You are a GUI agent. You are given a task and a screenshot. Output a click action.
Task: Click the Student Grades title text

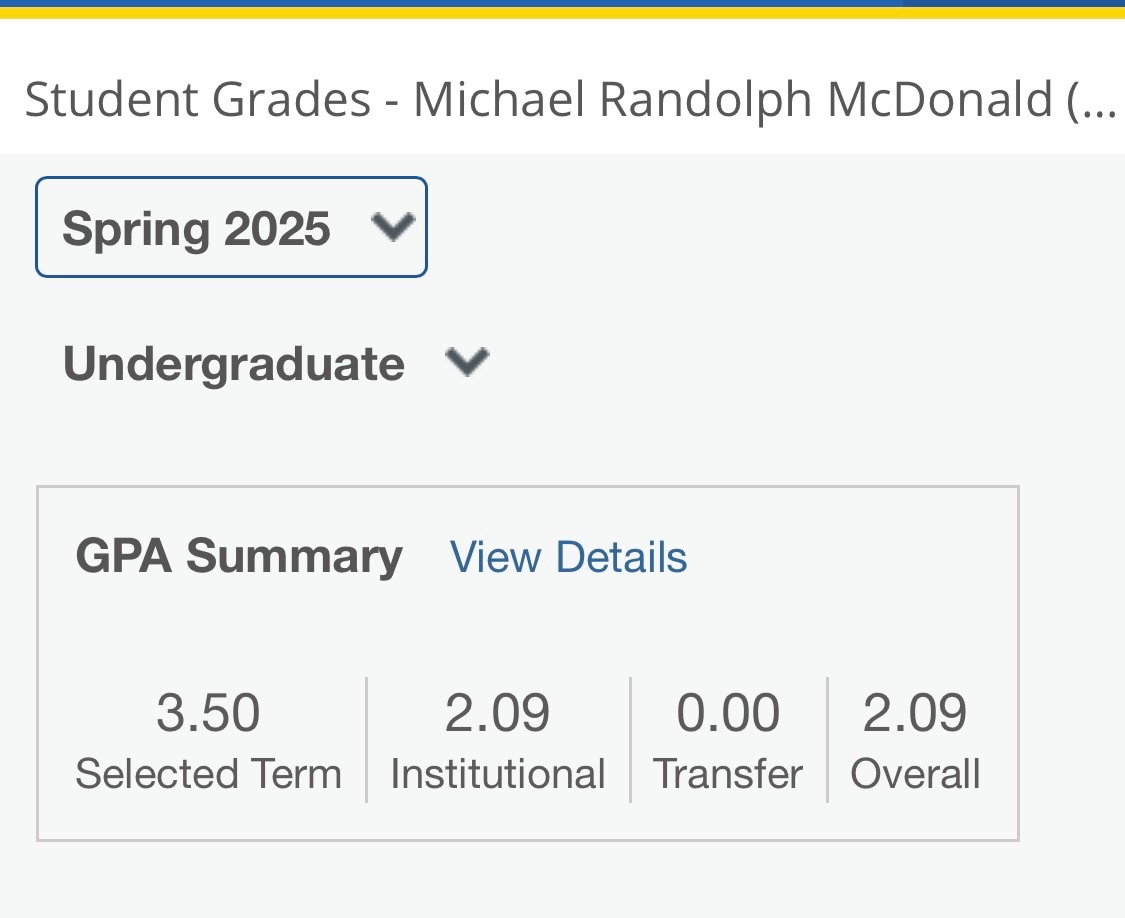pos(197,99)
